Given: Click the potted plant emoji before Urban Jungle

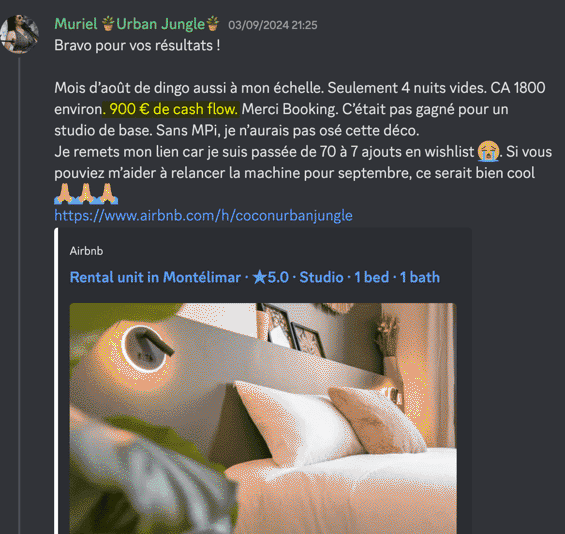Looking at the screenshot, I should (108, 23).
